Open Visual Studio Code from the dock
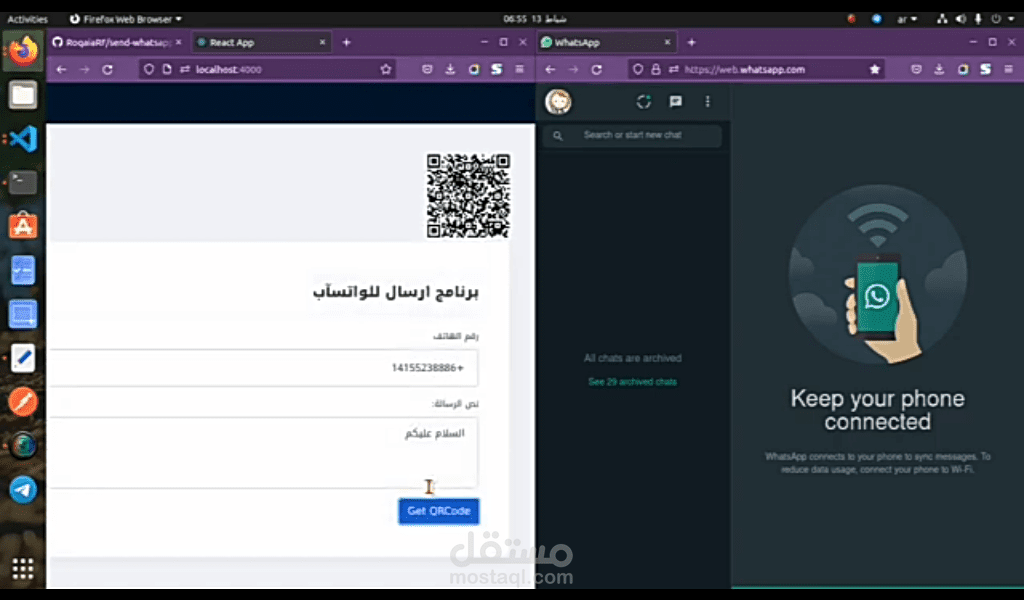 point(22,139)
